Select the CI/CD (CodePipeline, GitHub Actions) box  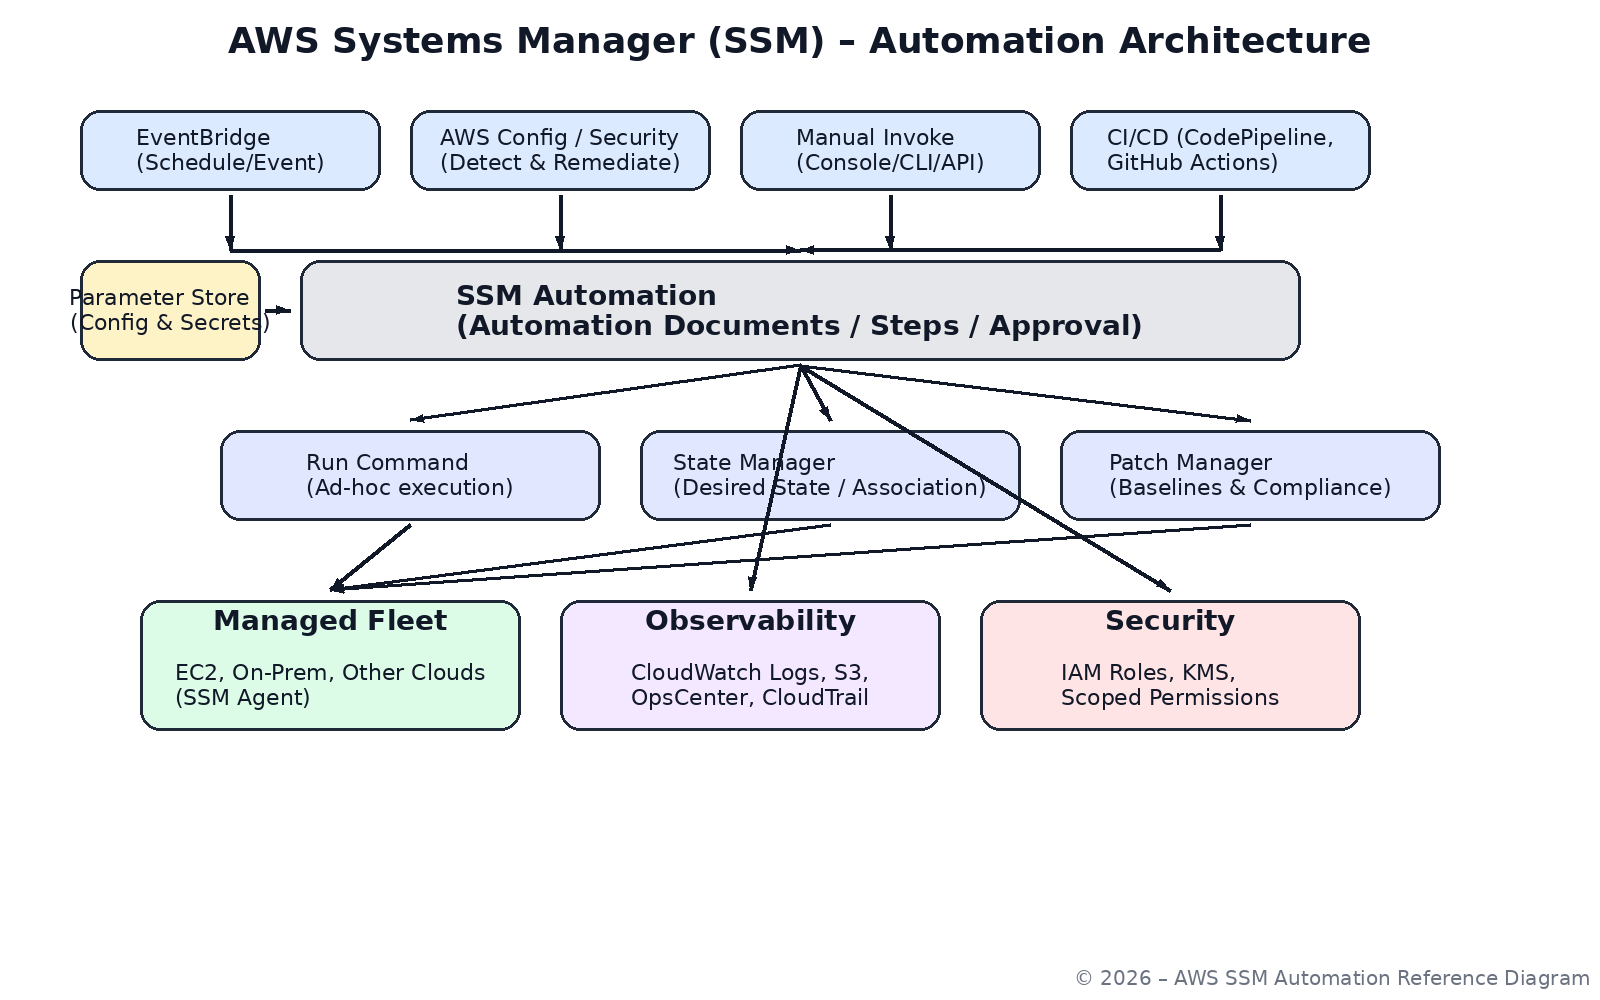pos(1220,150)
